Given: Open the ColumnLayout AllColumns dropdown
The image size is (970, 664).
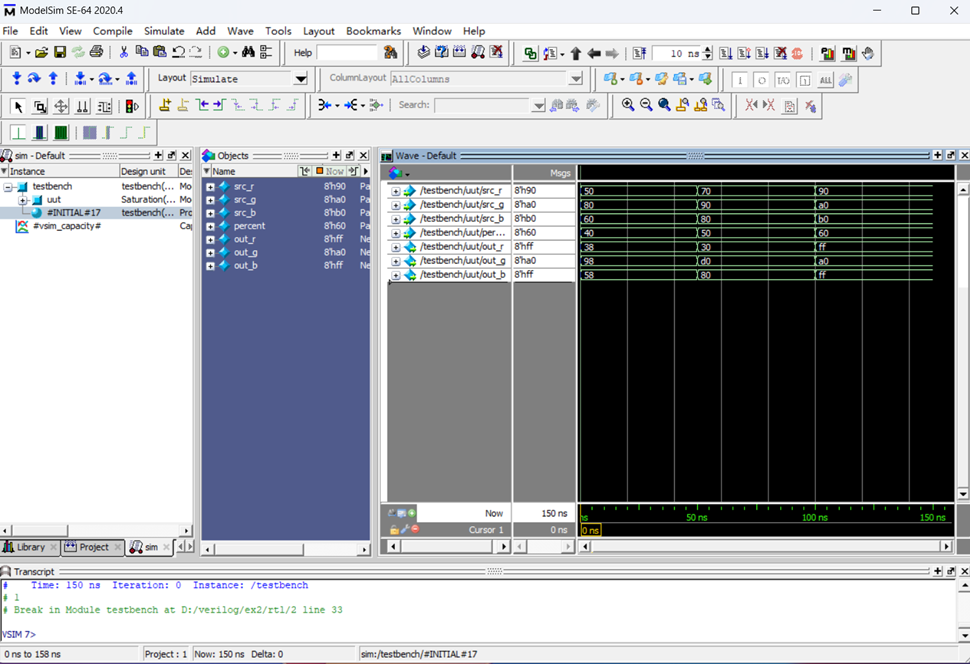Looking at the screenshot, I should [x=576, y=79].
